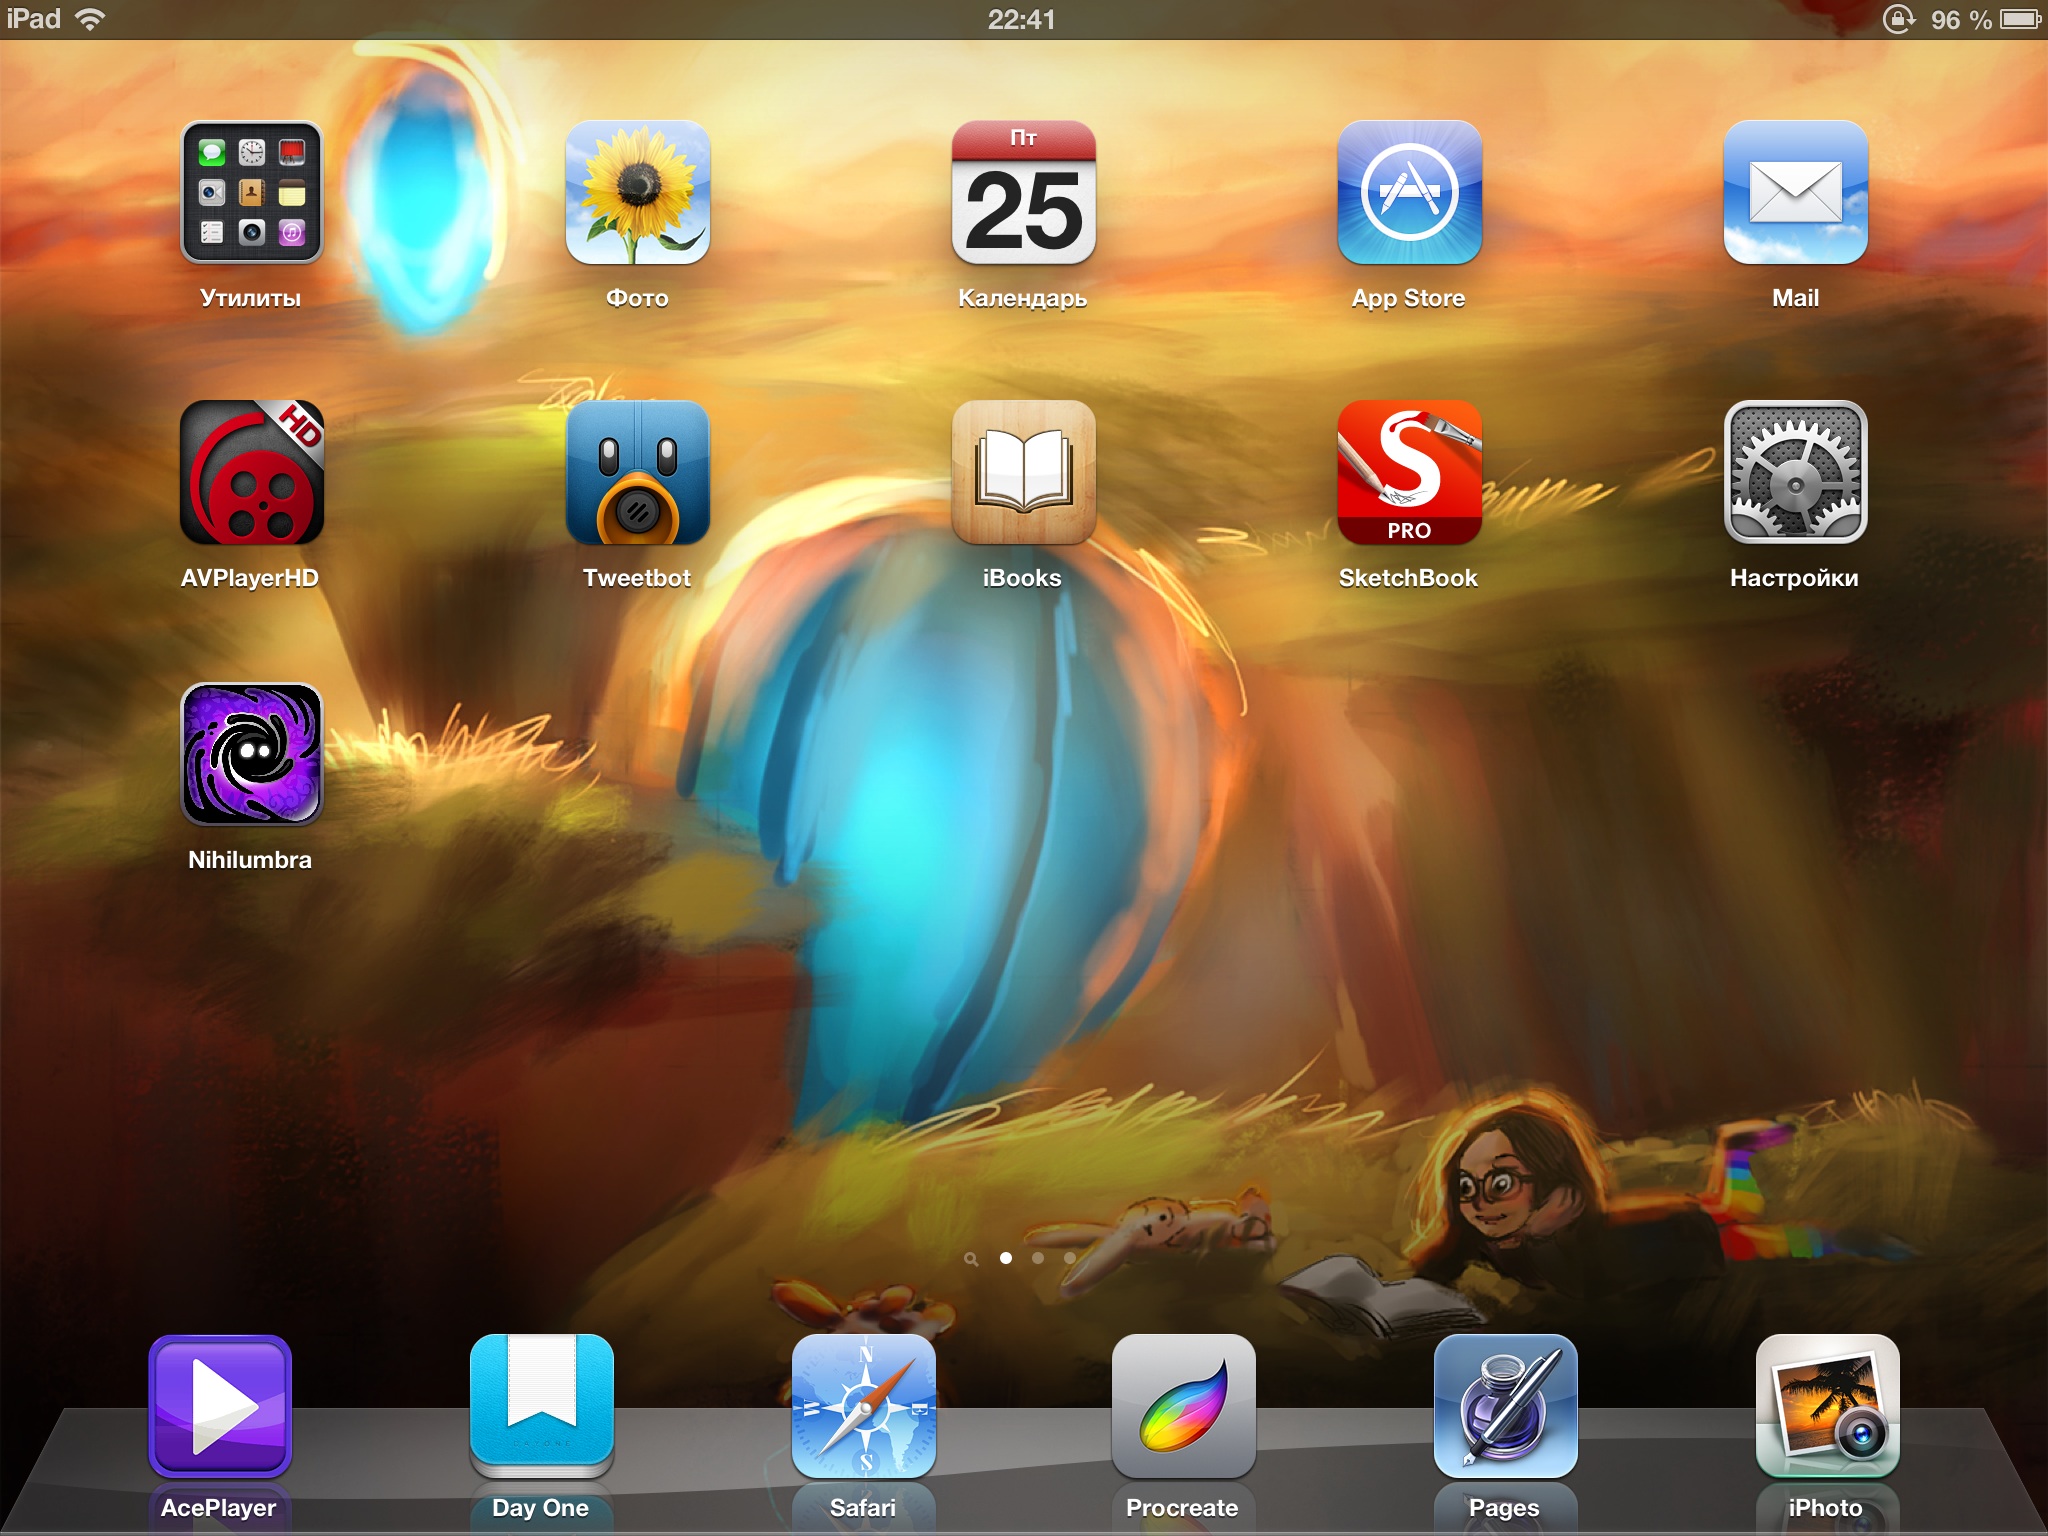Open iPhoto from the dock
This screenshot has height=1536, width=2048.
coord(1828,1406)
